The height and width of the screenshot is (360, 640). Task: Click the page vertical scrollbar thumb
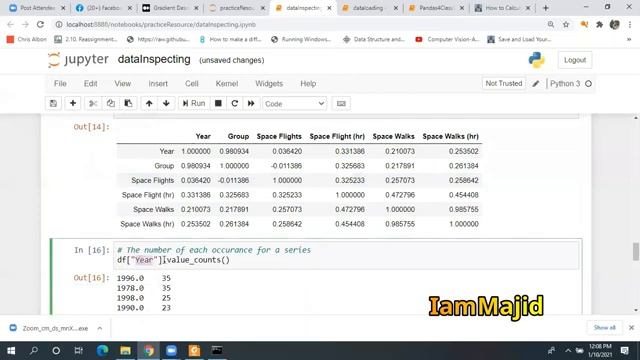[x=636, y=251]
